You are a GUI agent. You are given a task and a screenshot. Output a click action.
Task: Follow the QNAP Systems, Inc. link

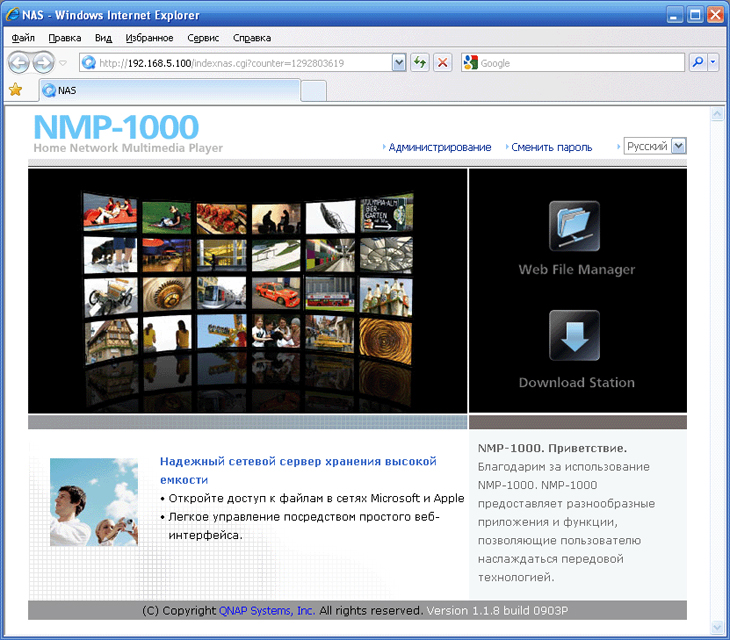(266, 611)
